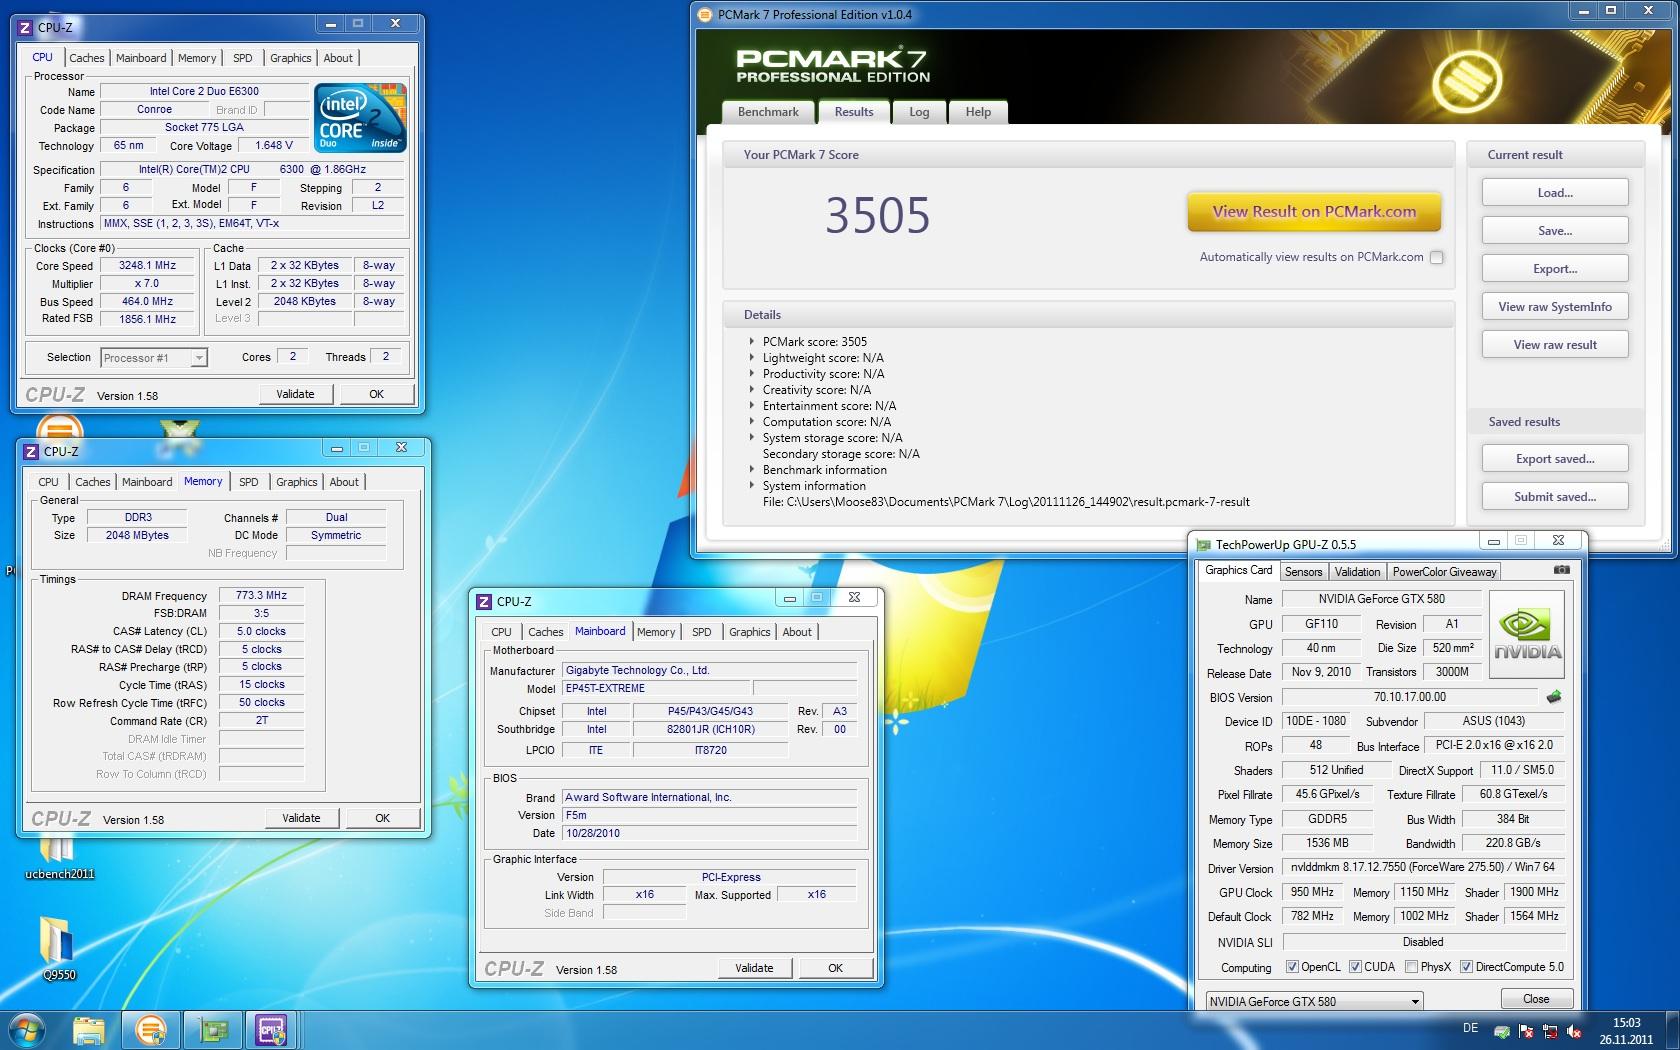This screenshot has width=1680, height=1050.
Task: Toggle the CUDA checkbox in GPU-Z
Action: (1355, 967)
